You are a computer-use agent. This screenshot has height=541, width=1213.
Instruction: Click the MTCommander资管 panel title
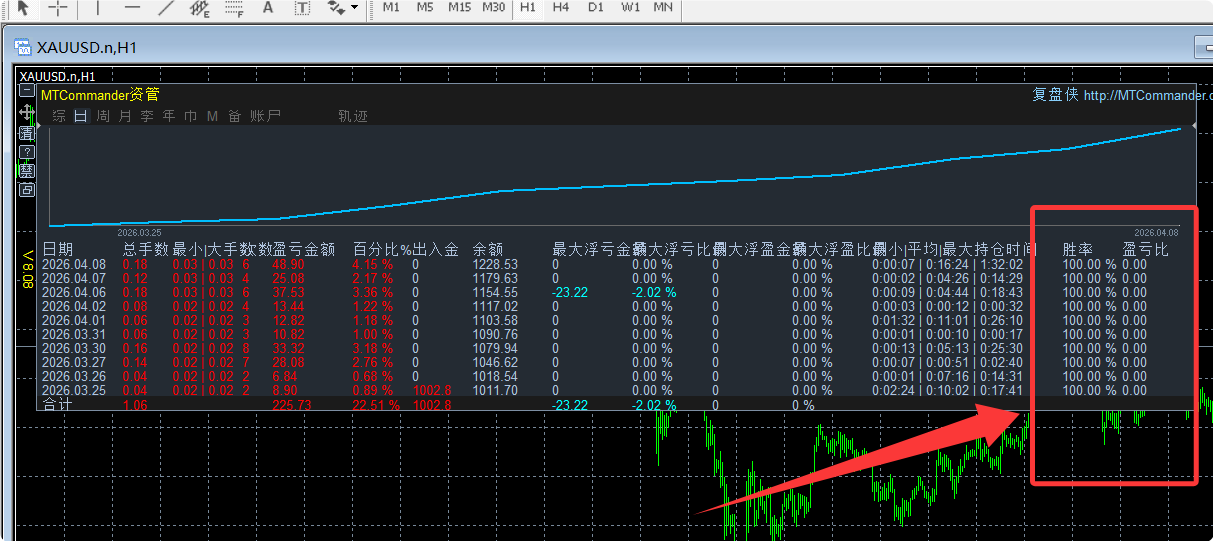[x=100, y=94]
